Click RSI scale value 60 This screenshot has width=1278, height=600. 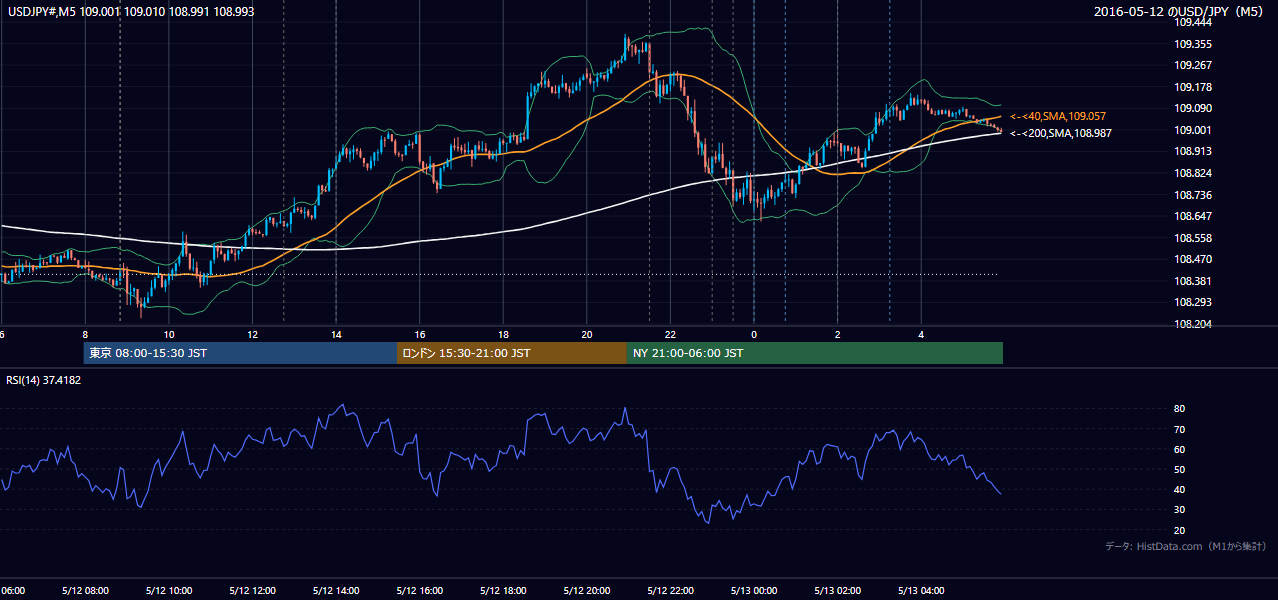(1180, 449)
